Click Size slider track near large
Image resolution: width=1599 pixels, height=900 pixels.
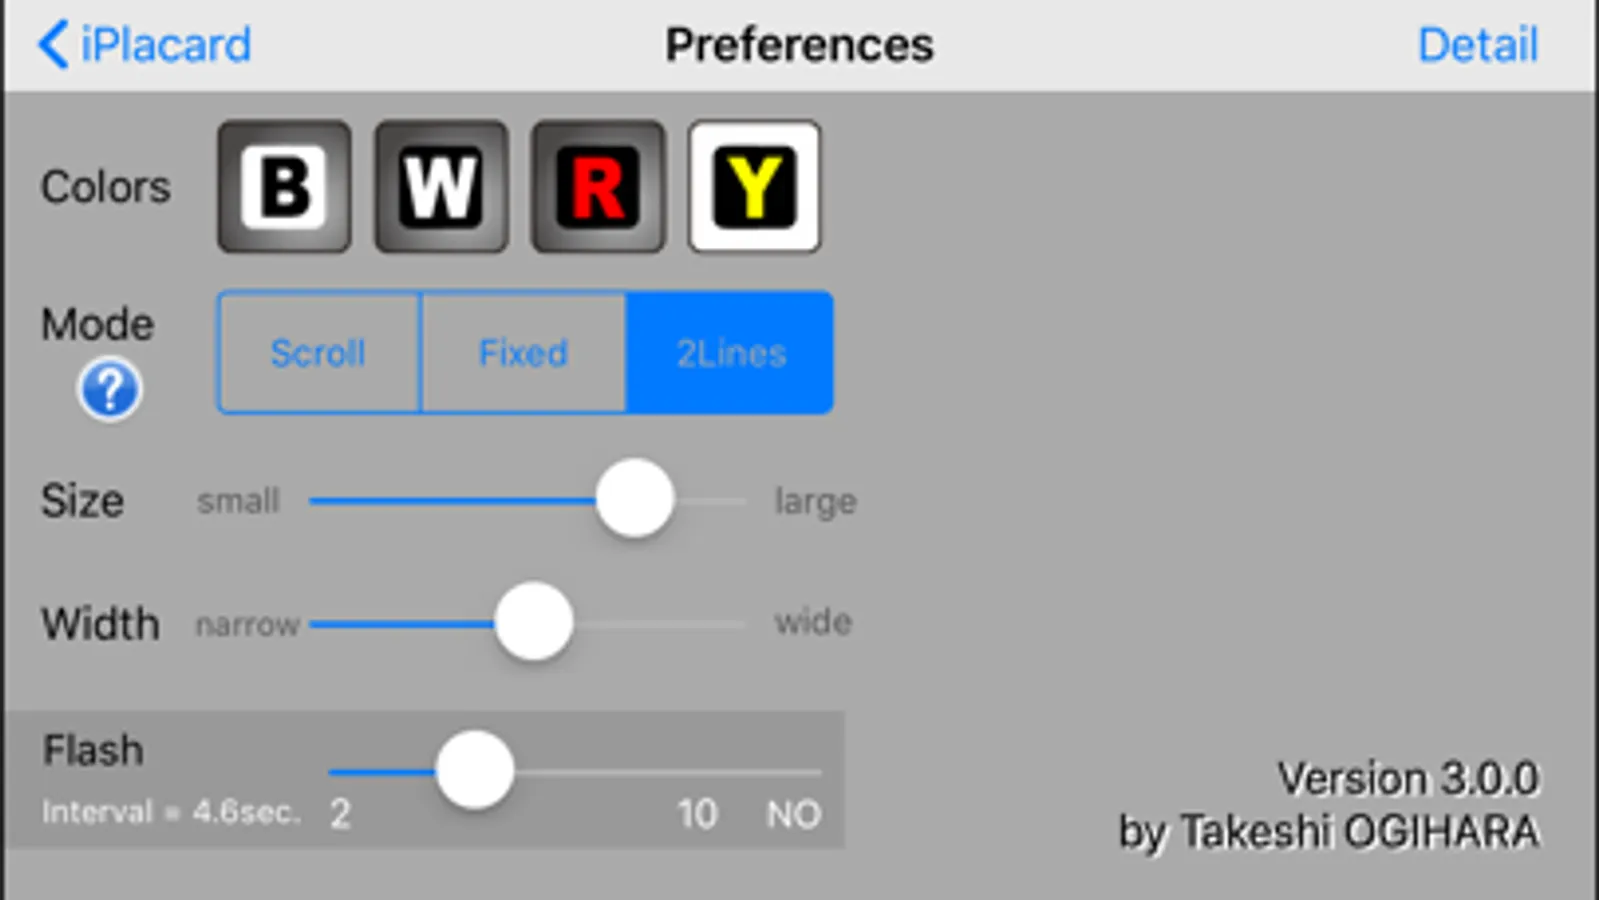point(730,500)
